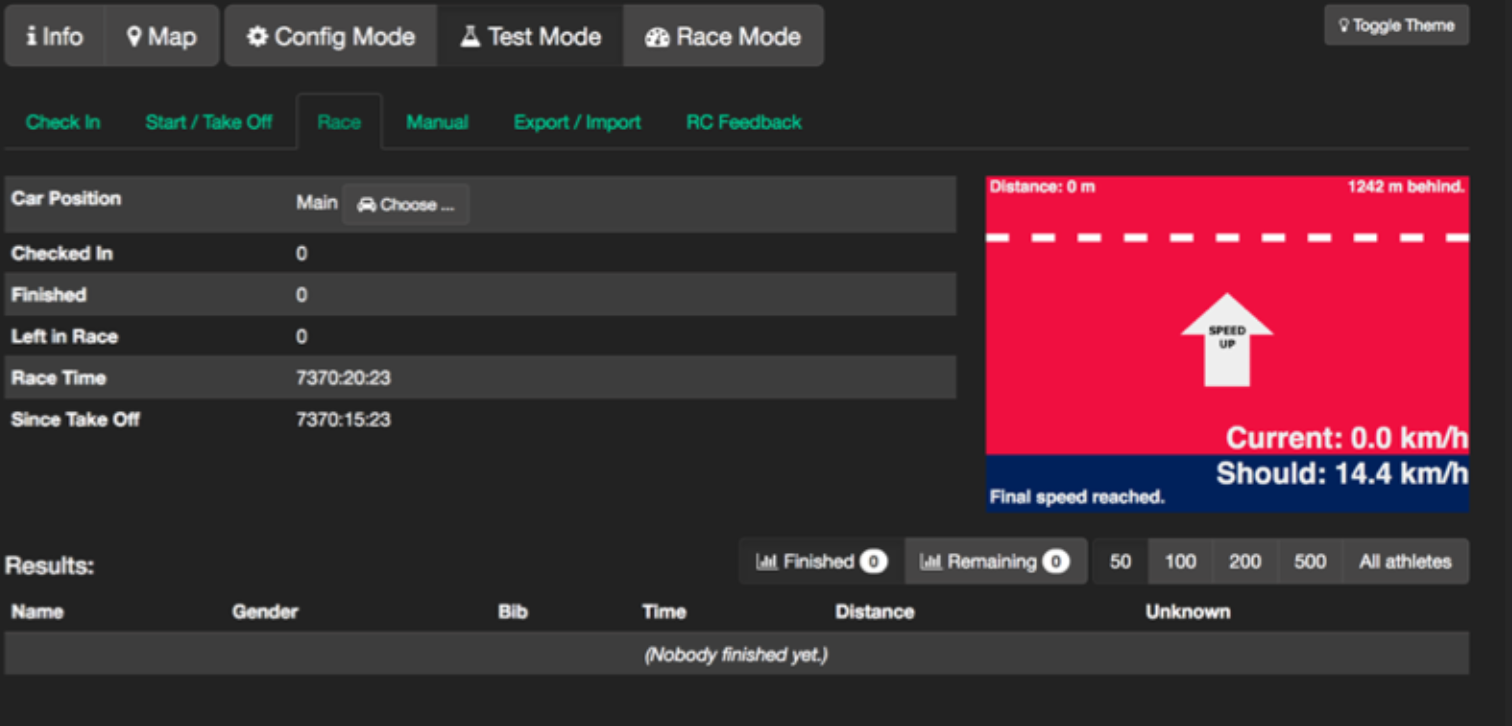Limit results to 100 athletes
This screenshot has height=726, width=1512.
click(1180, 562)
